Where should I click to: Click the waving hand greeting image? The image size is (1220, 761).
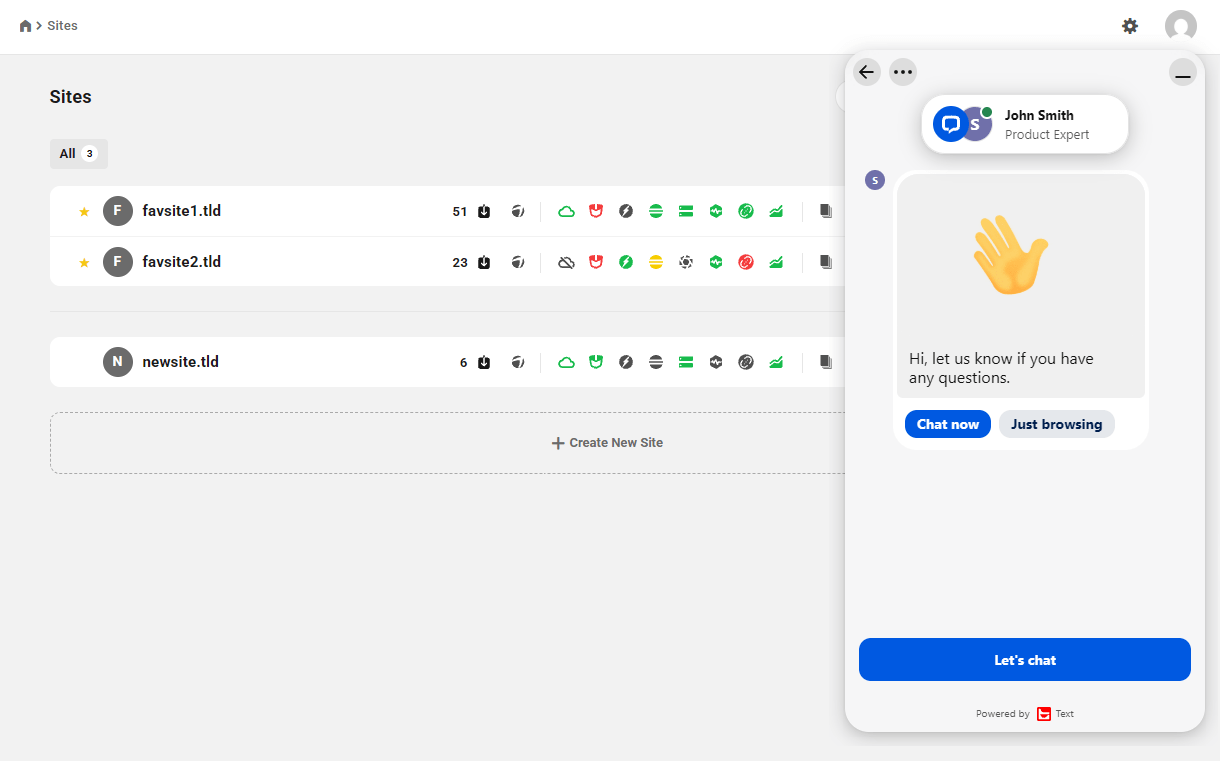pyautogui.click(x=1010, y=255)
